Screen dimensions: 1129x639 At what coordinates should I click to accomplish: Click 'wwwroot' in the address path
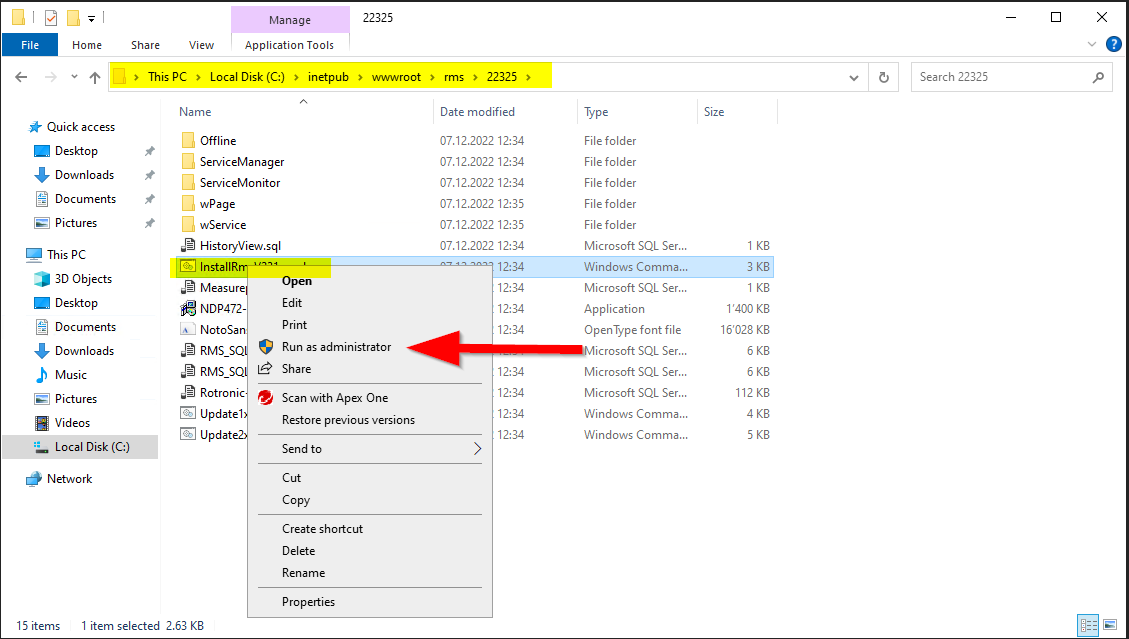(396, 77)
